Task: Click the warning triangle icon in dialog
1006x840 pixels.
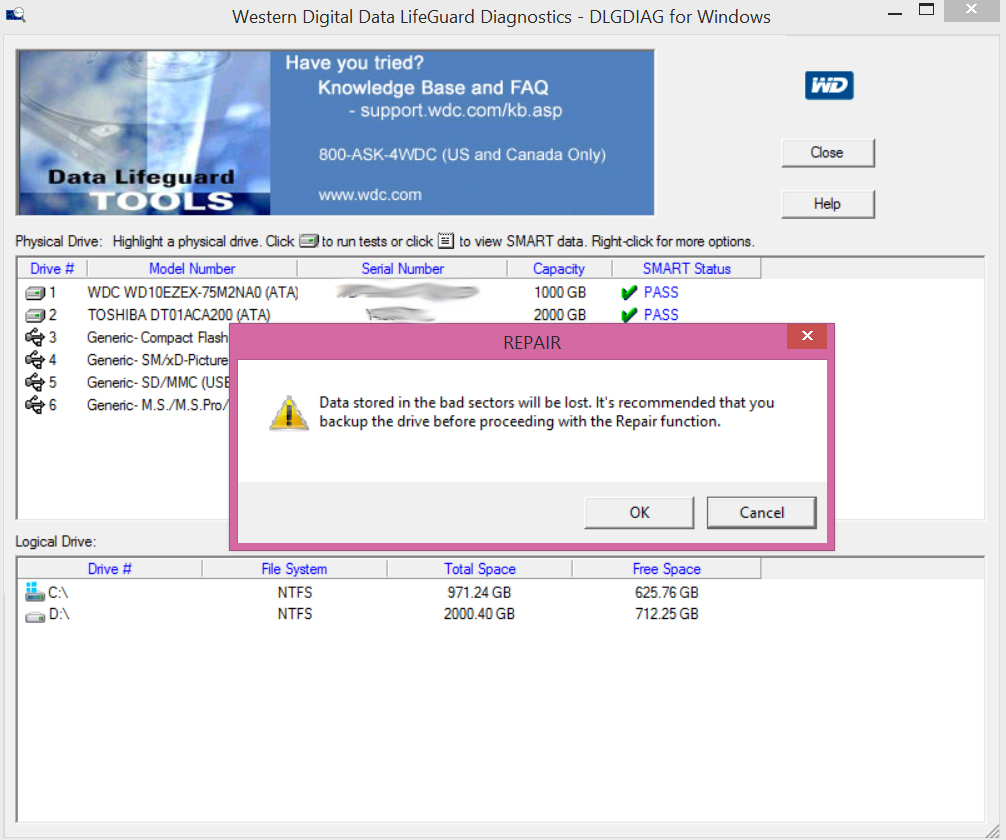Action: point(289,413)
